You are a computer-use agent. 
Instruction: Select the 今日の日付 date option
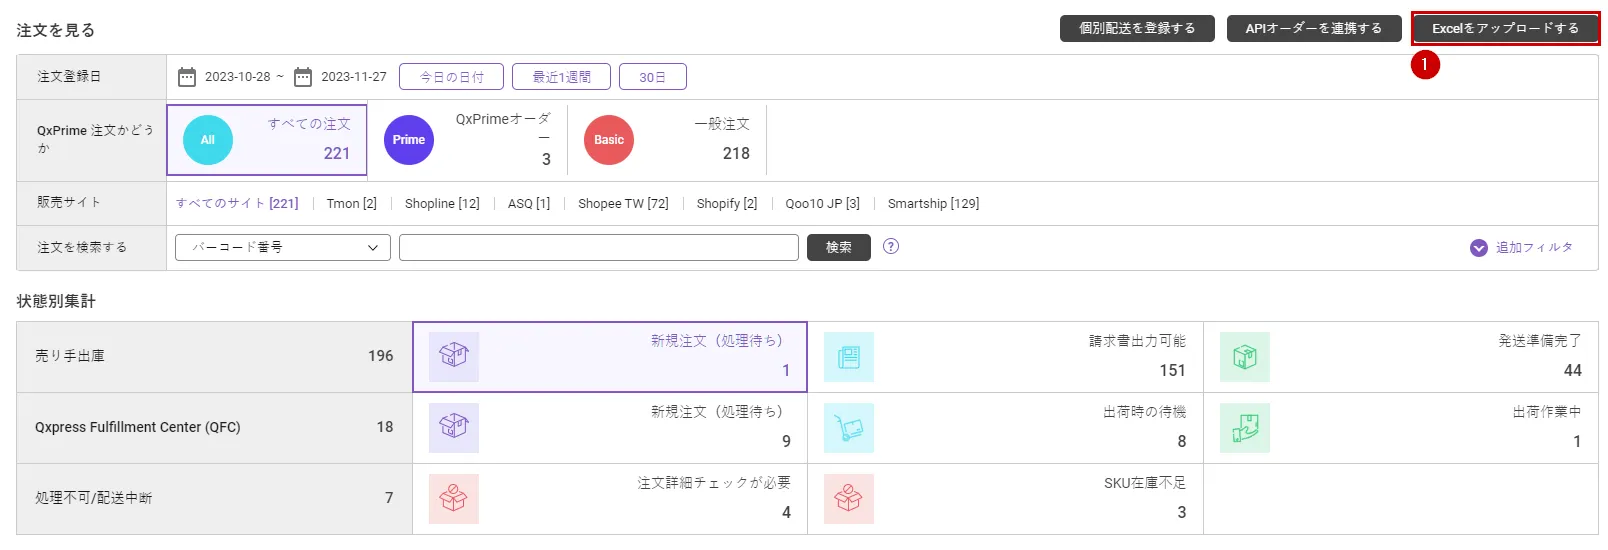[451, 77]
